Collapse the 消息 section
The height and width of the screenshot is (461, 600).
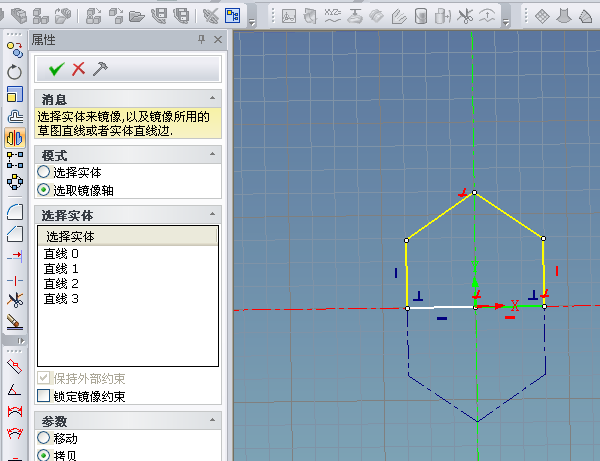click(x=210, y=99)
